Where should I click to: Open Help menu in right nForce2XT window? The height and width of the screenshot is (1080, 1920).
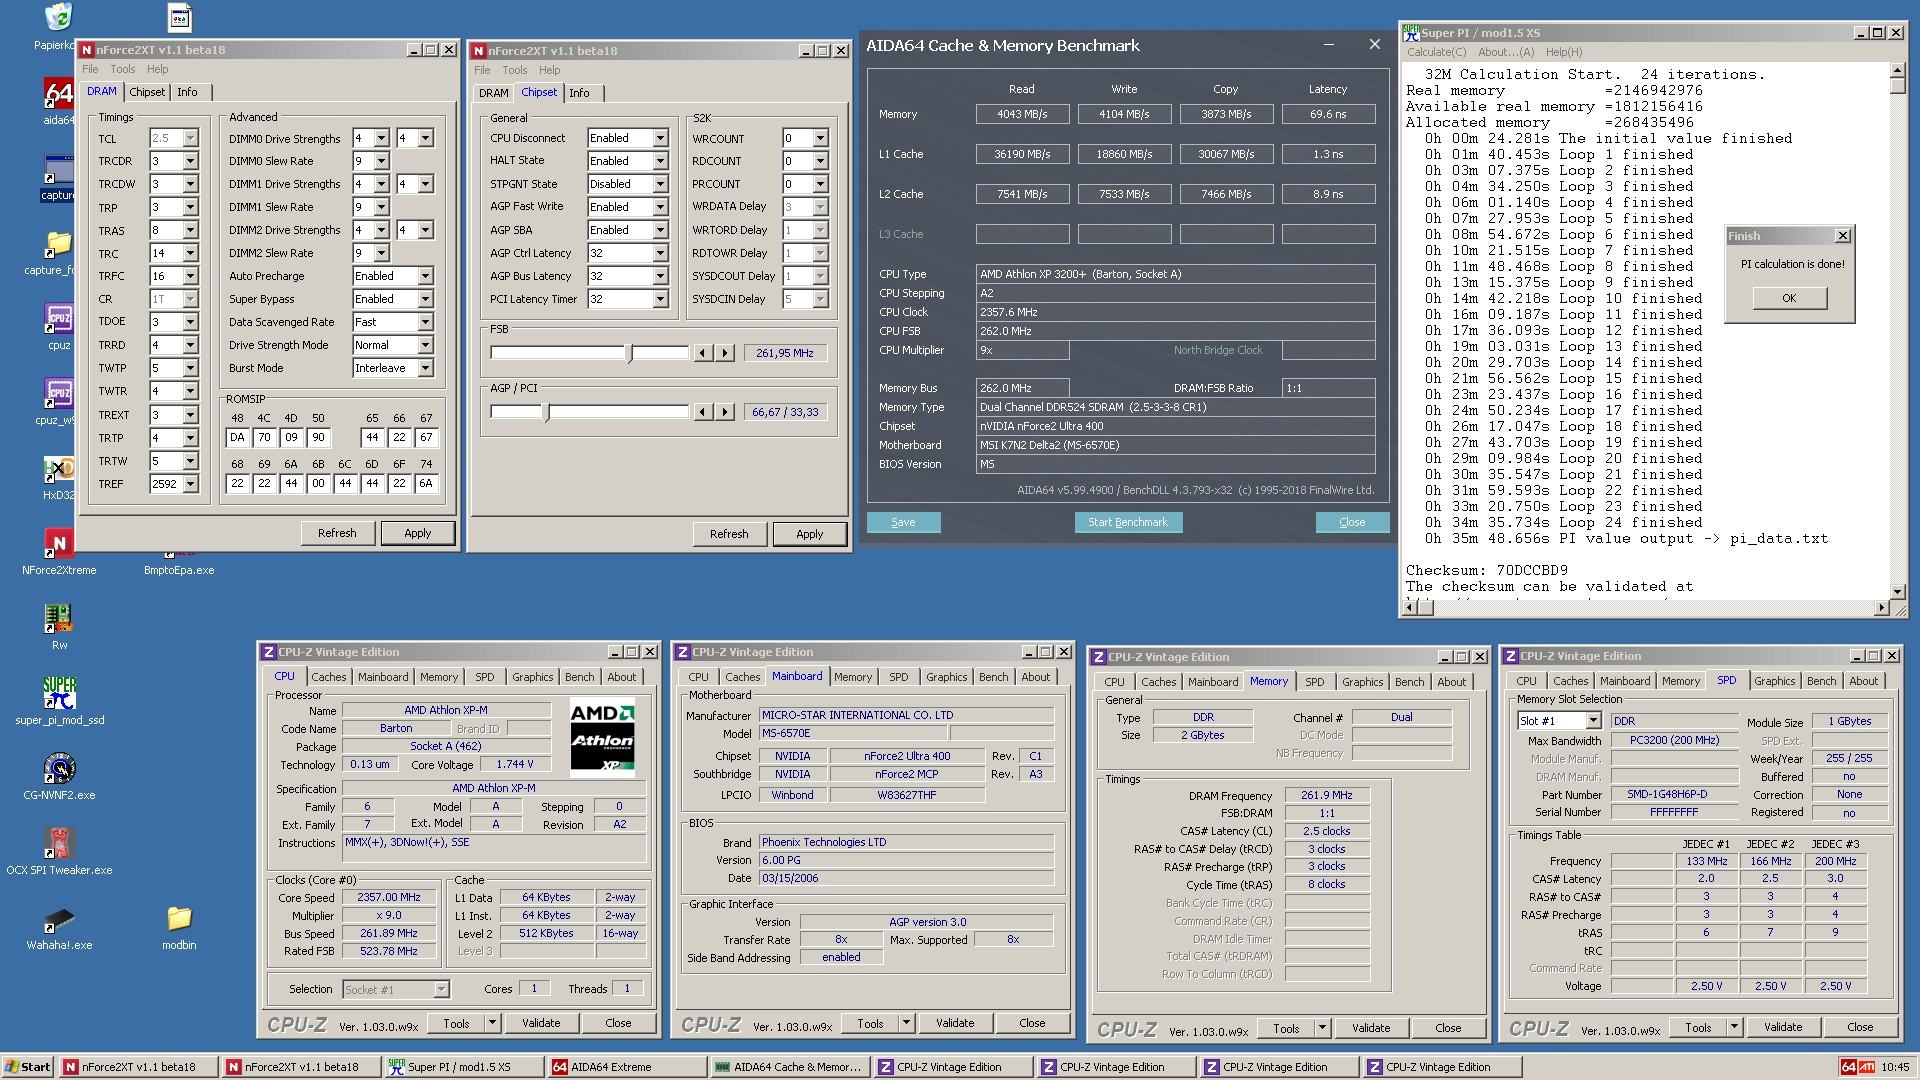click(x=550, y=70)
